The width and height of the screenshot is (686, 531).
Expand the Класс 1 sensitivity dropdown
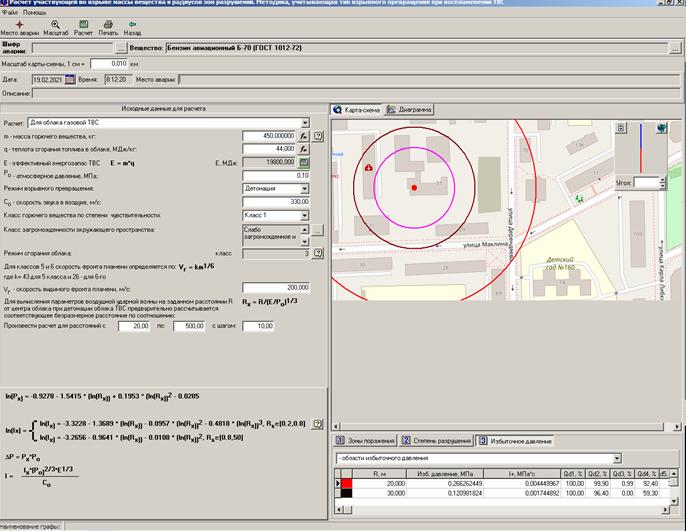coord(303,214)
